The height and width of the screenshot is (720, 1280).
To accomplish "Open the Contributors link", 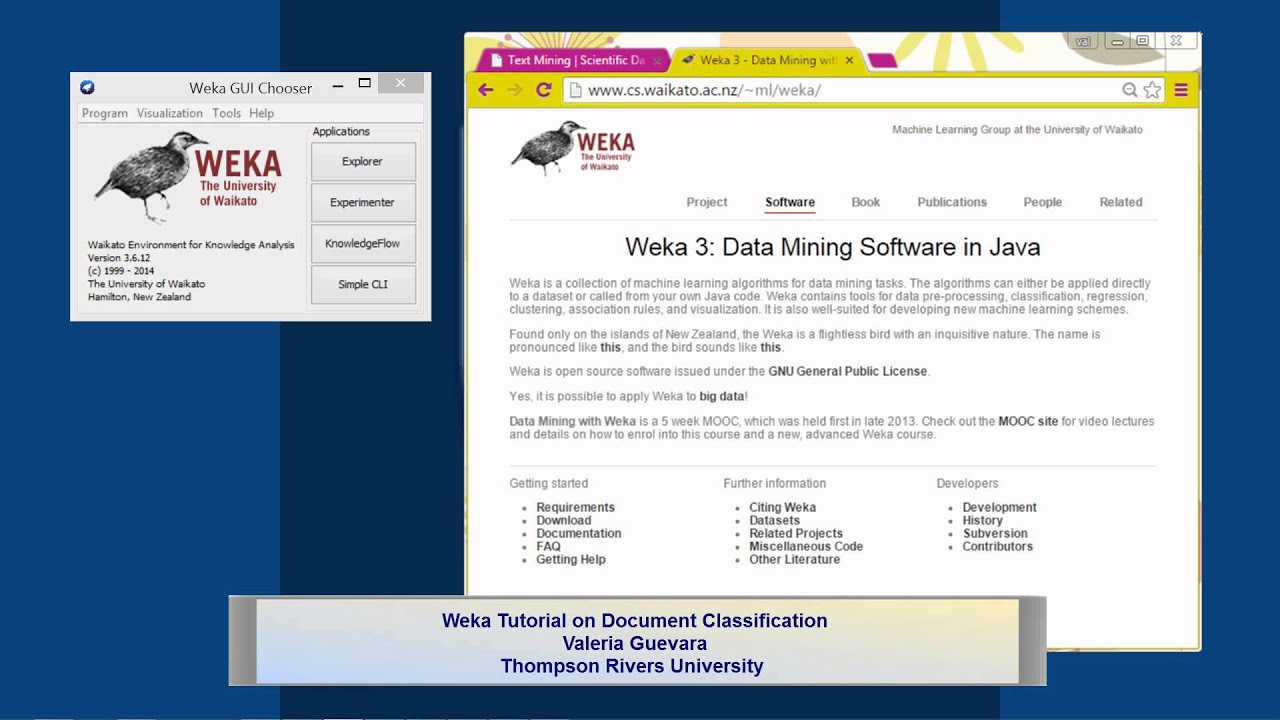I will coord(998,546).
